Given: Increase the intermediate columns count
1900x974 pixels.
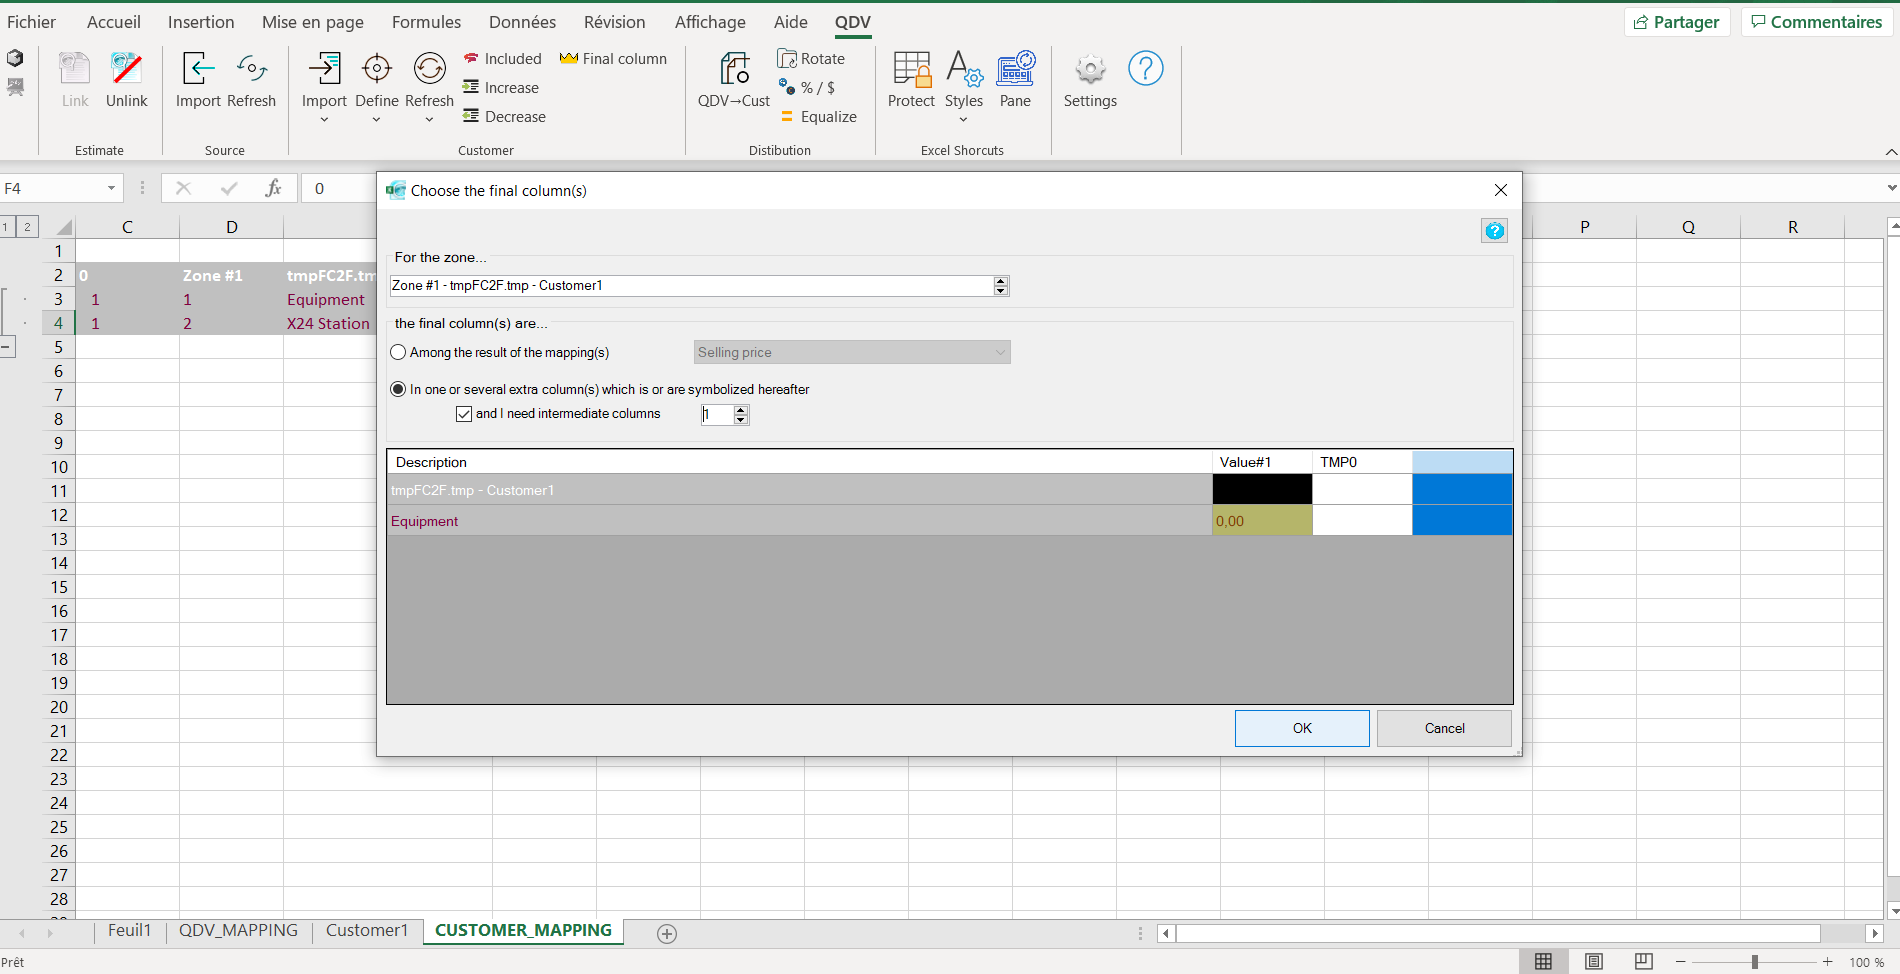Looking at the screenshot, I should click(x=741, y=409).
